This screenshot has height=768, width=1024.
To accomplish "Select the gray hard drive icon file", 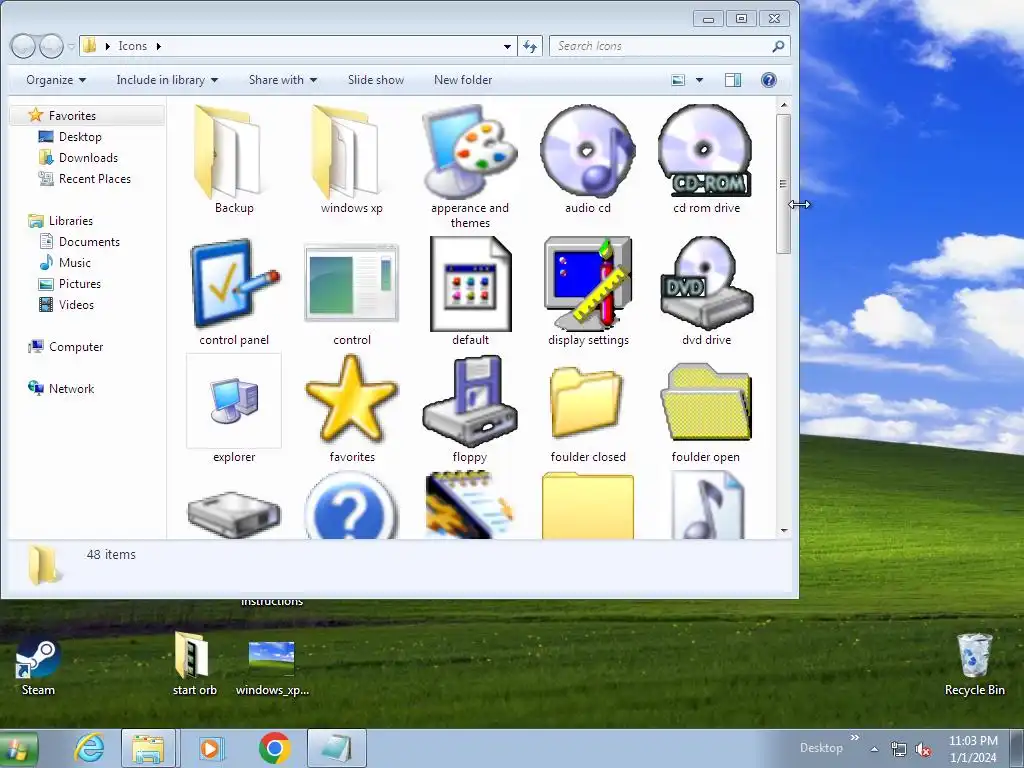I will pos(234,514).
